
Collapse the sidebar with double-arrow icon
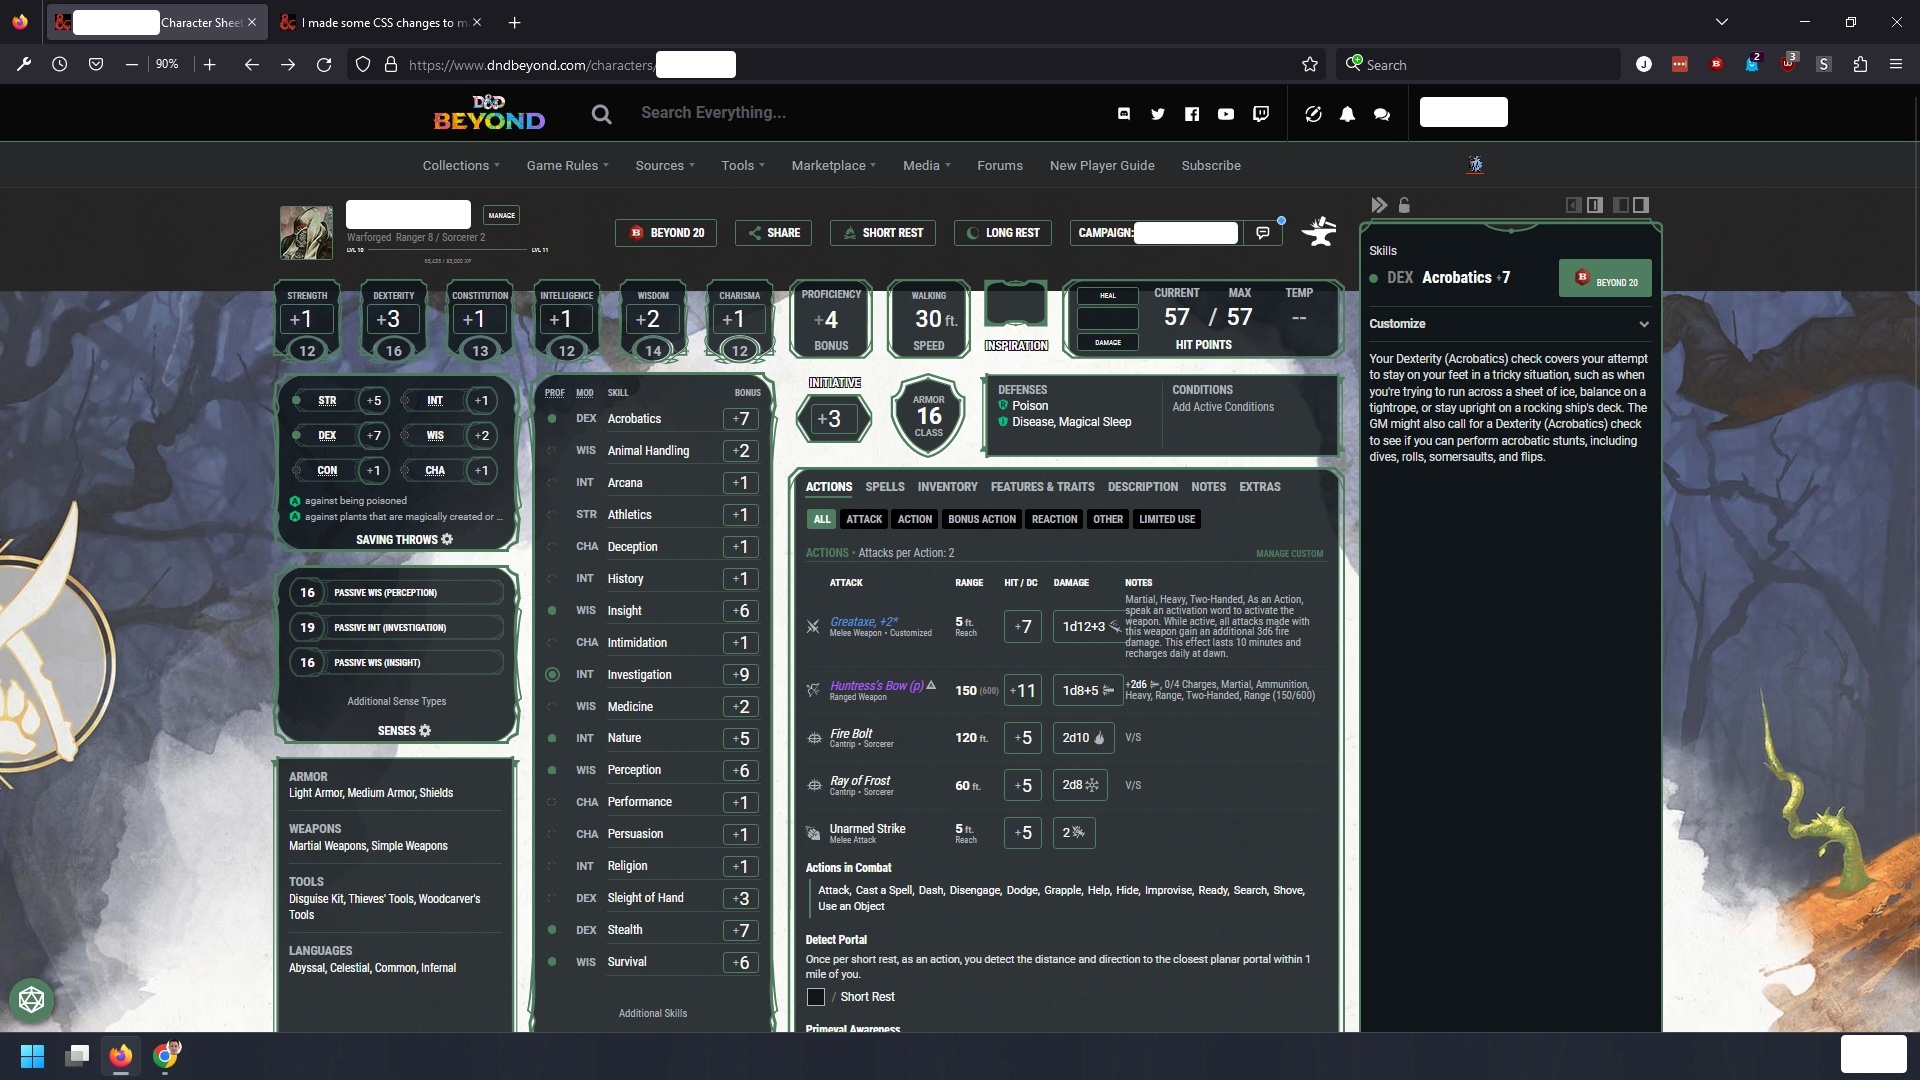[x=1379, y=205]
